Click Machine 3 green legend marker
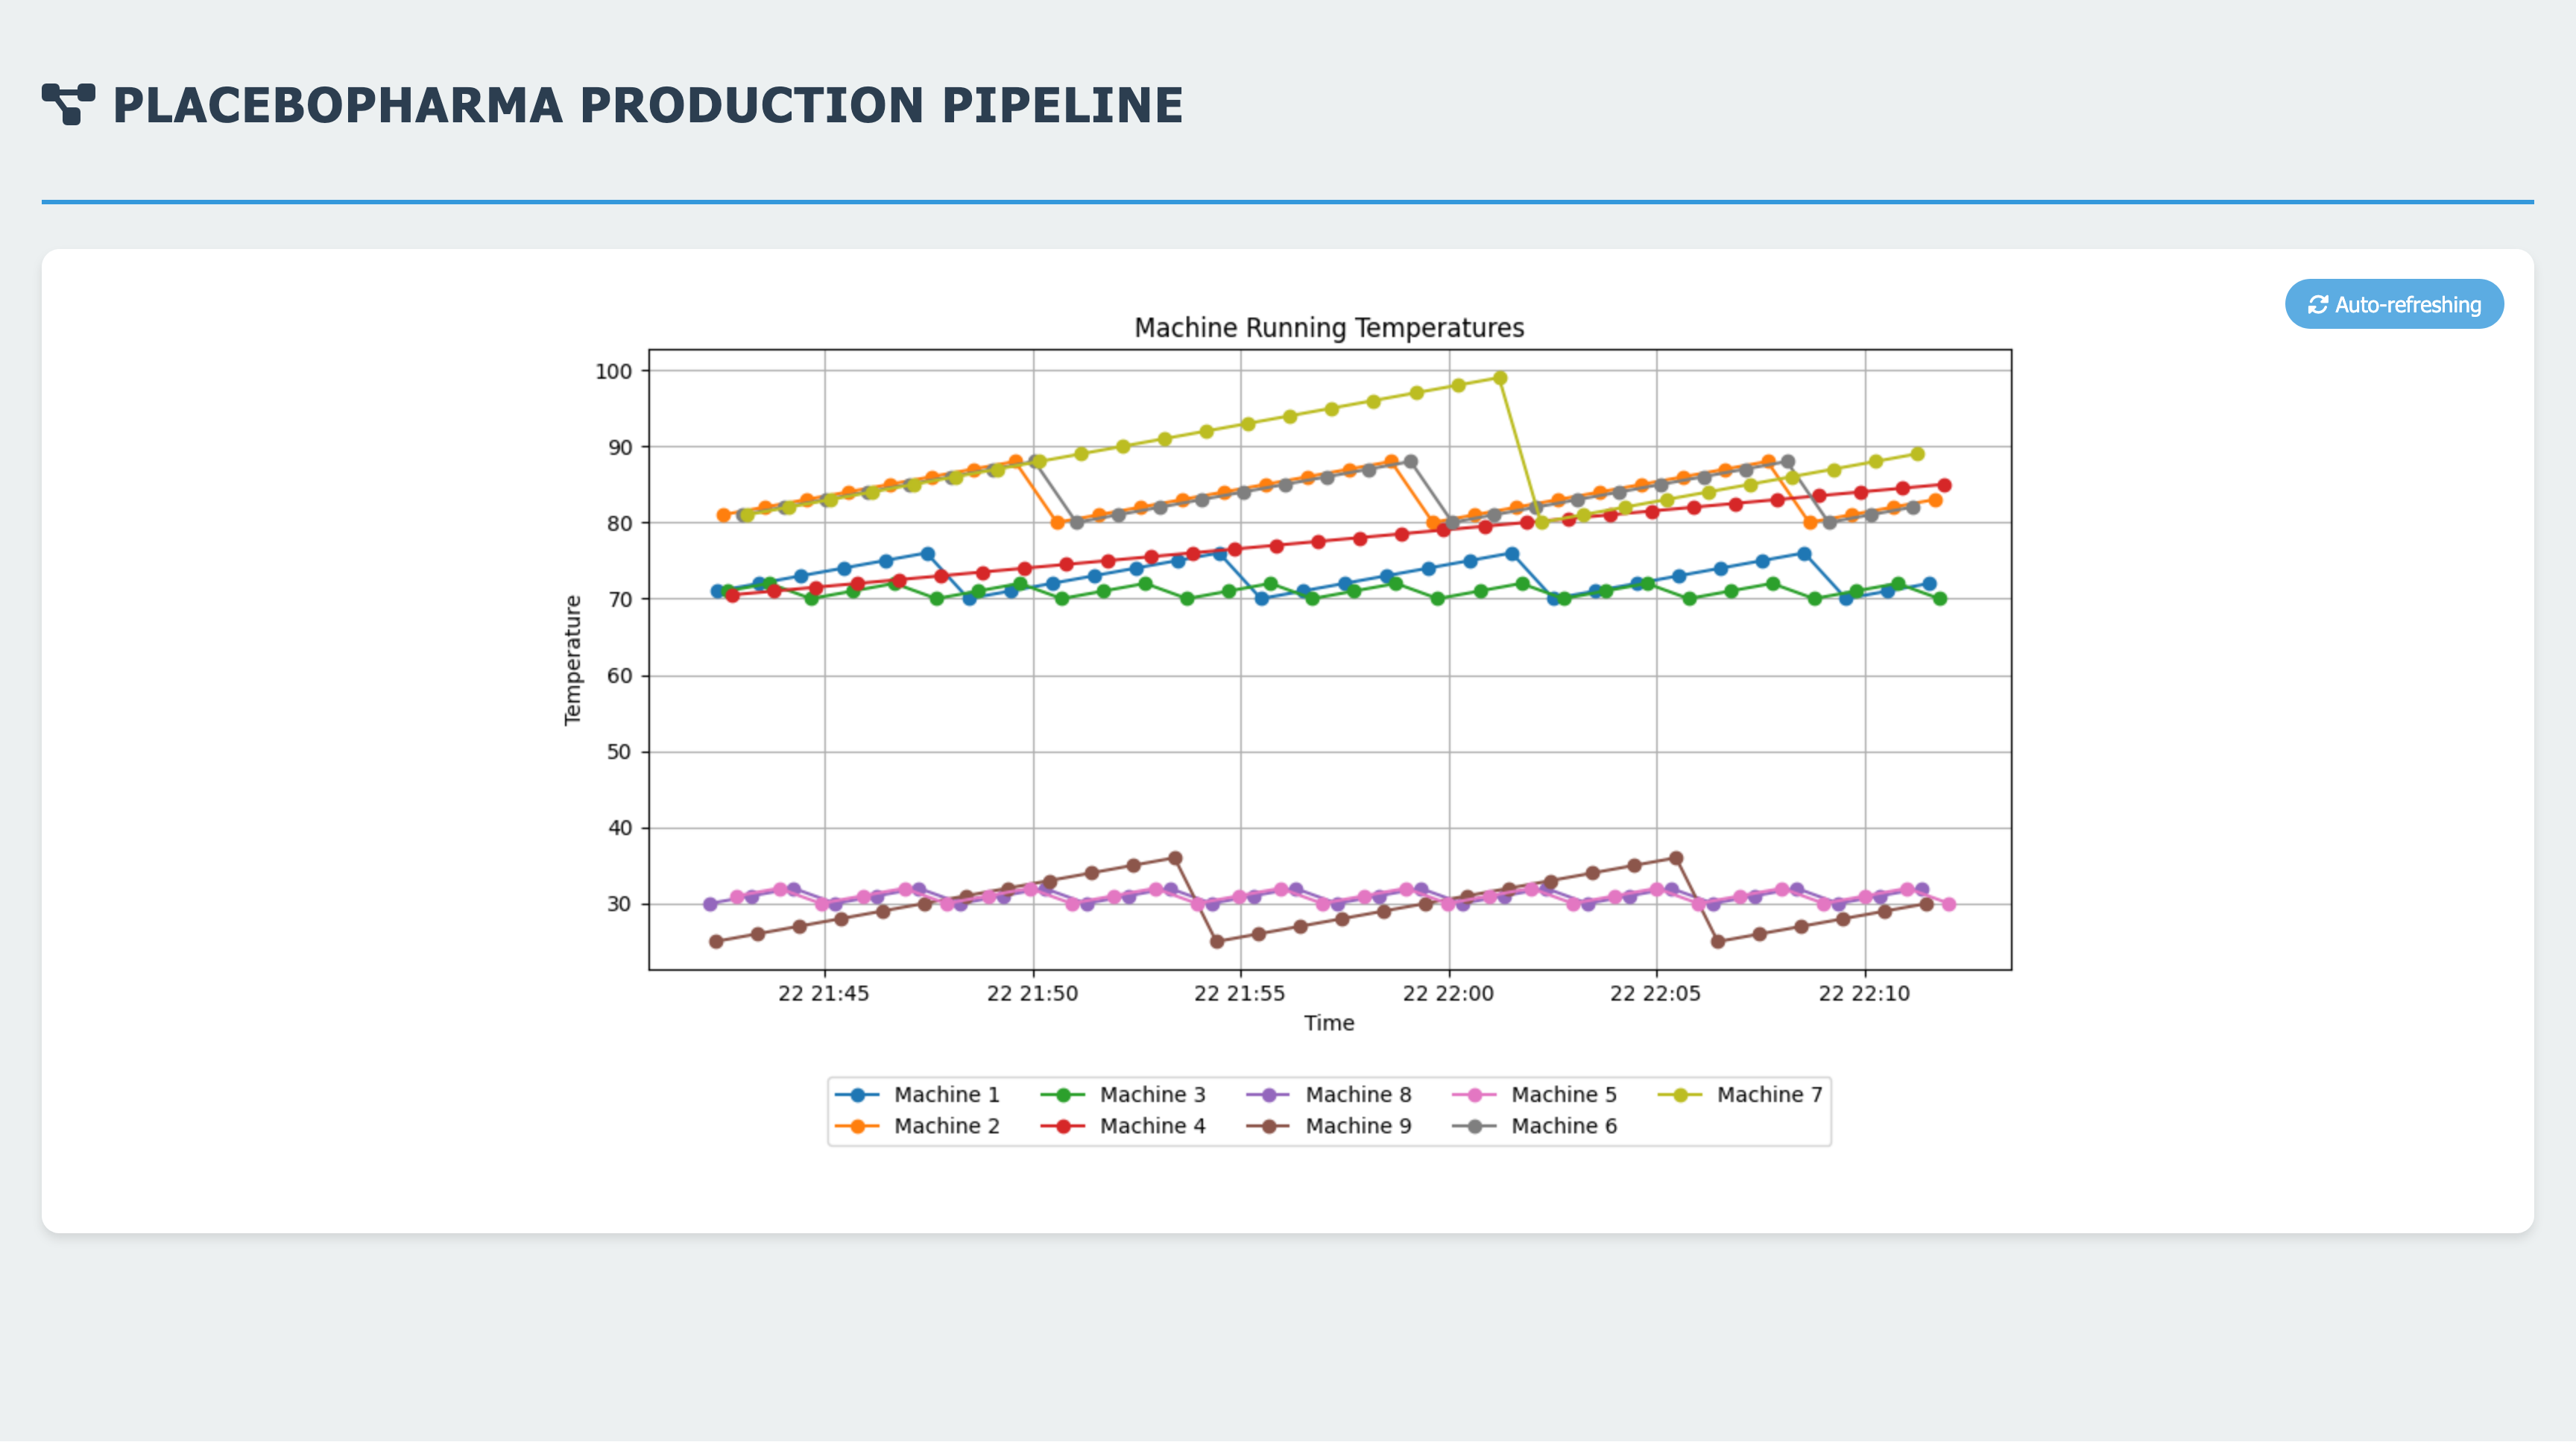The height and width of the screenshot is (1442, 2576). click(1063, 1095)
